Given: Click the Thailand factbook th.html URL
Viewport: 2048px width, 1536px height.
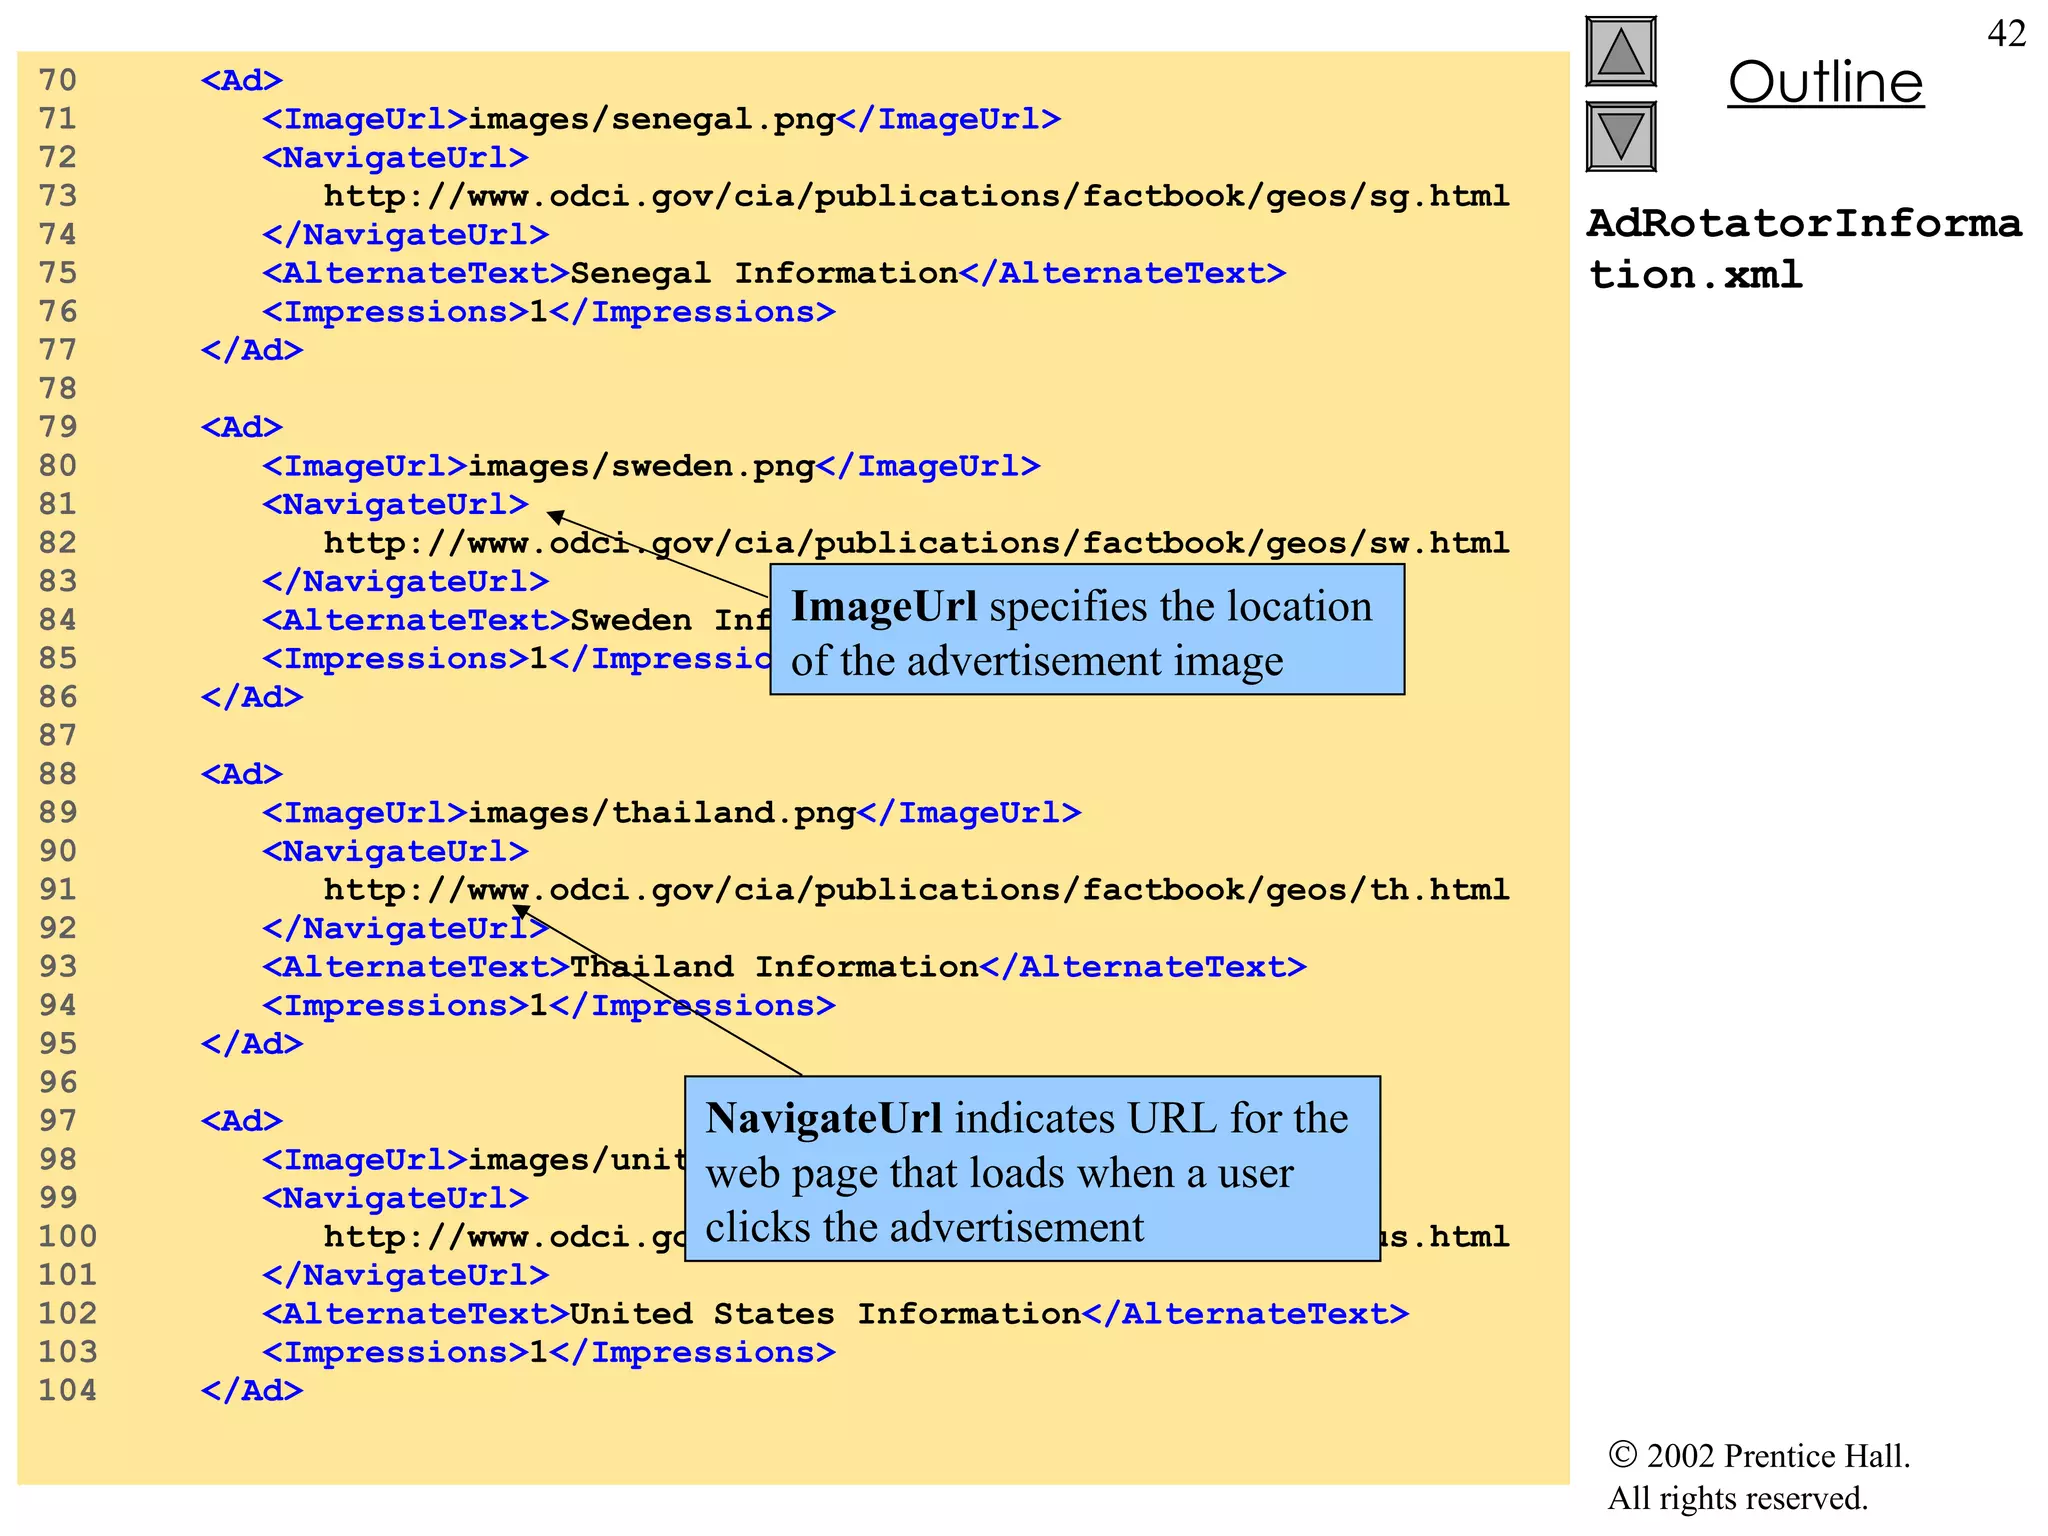Looking at the screenshot, I should coord(915,890).
